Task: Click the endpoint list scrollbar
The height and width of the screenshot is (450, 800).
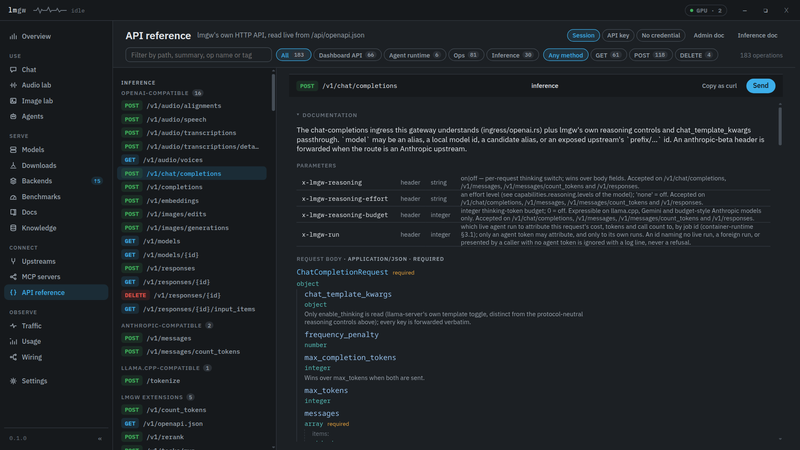Action: tap(273, 92)
